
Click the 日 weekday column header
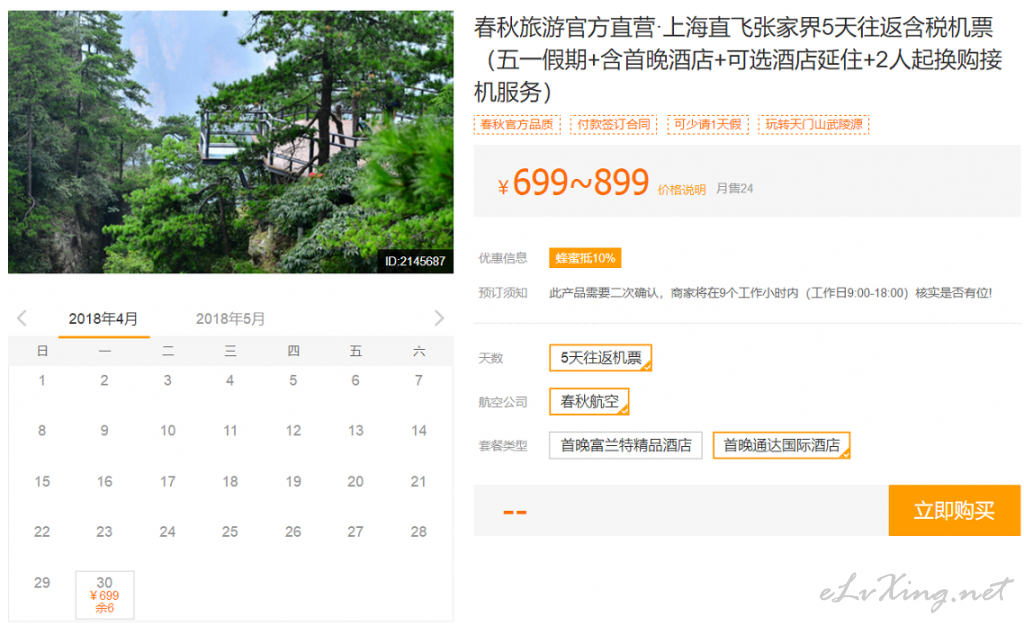42,351
